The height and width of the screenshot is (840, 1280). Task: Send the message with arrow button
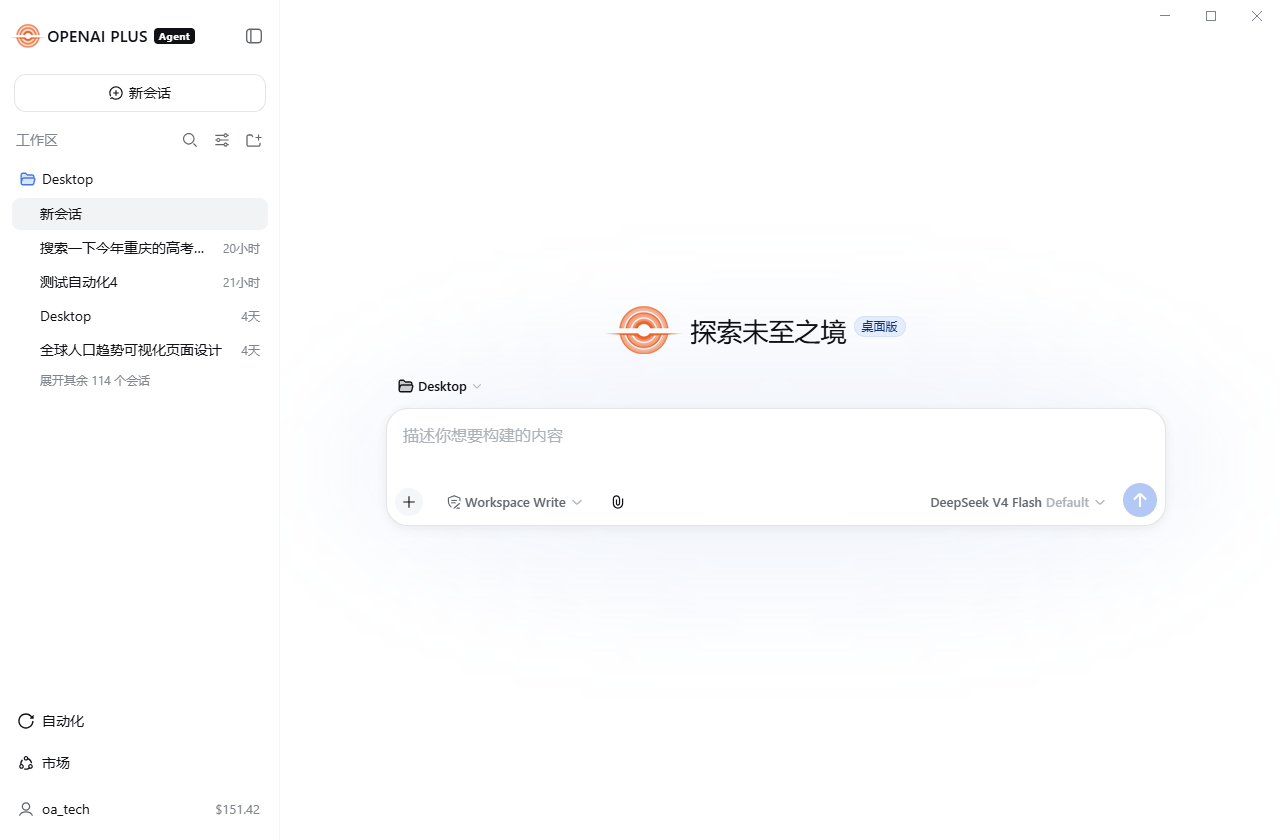click(1140, 500)
